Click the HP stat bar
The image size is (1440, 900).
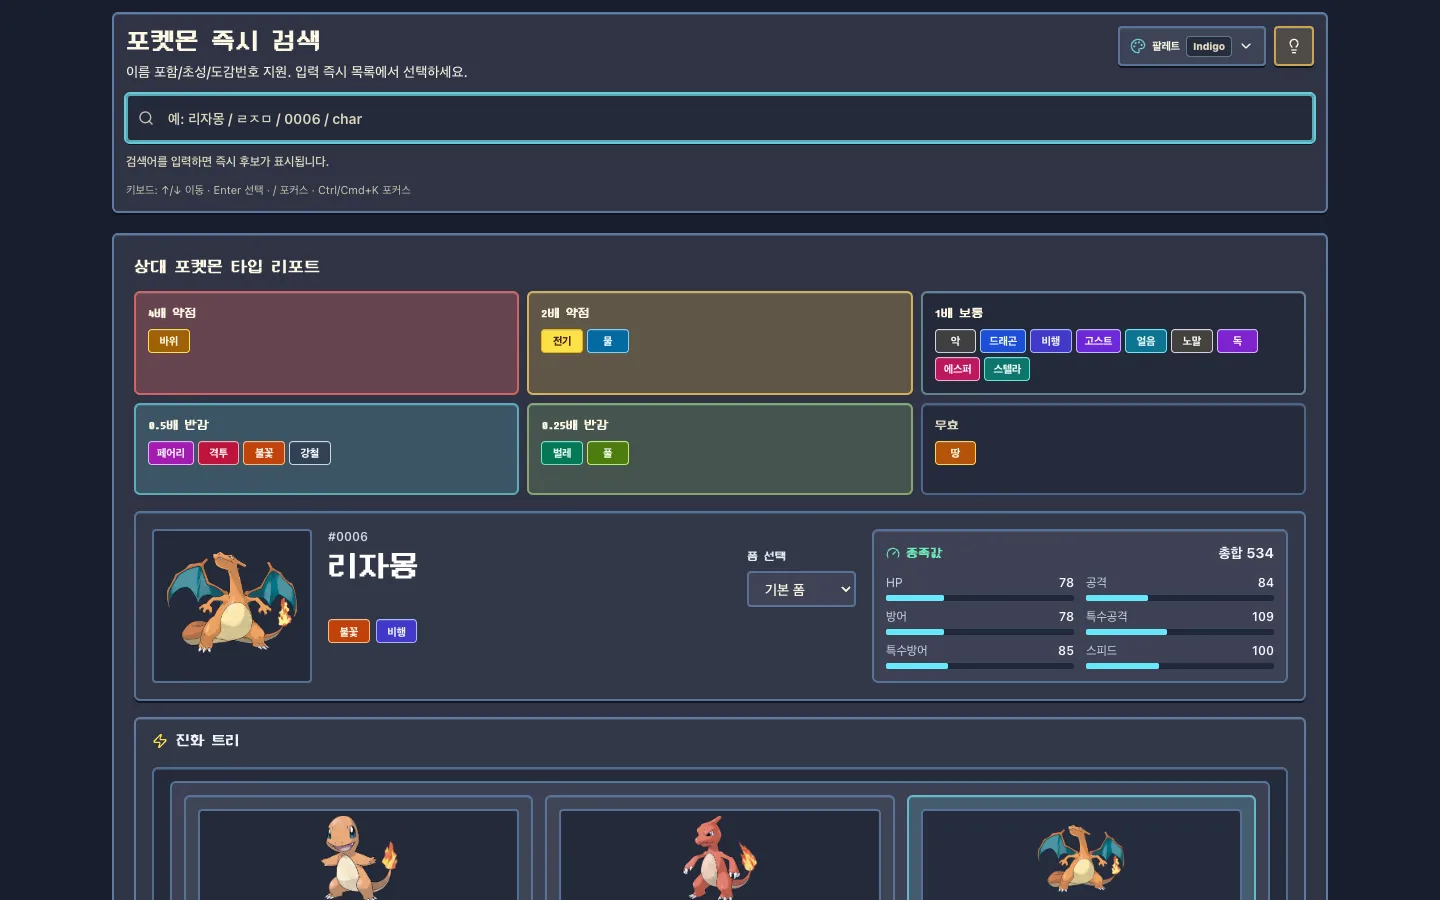(980, 598)
